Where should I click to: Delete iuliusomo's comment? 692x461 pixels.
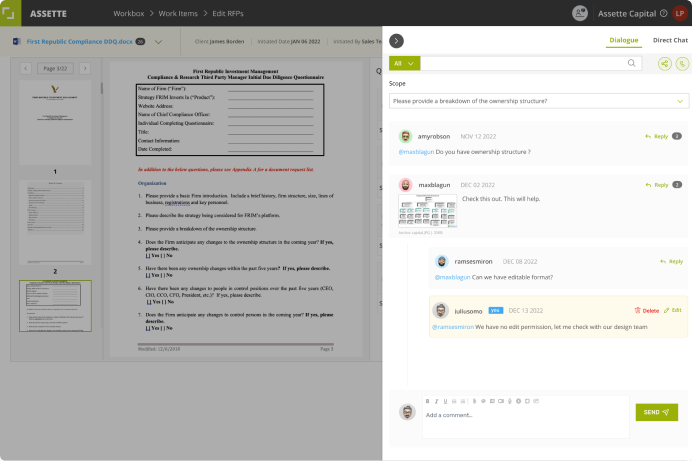click(647, 311)
